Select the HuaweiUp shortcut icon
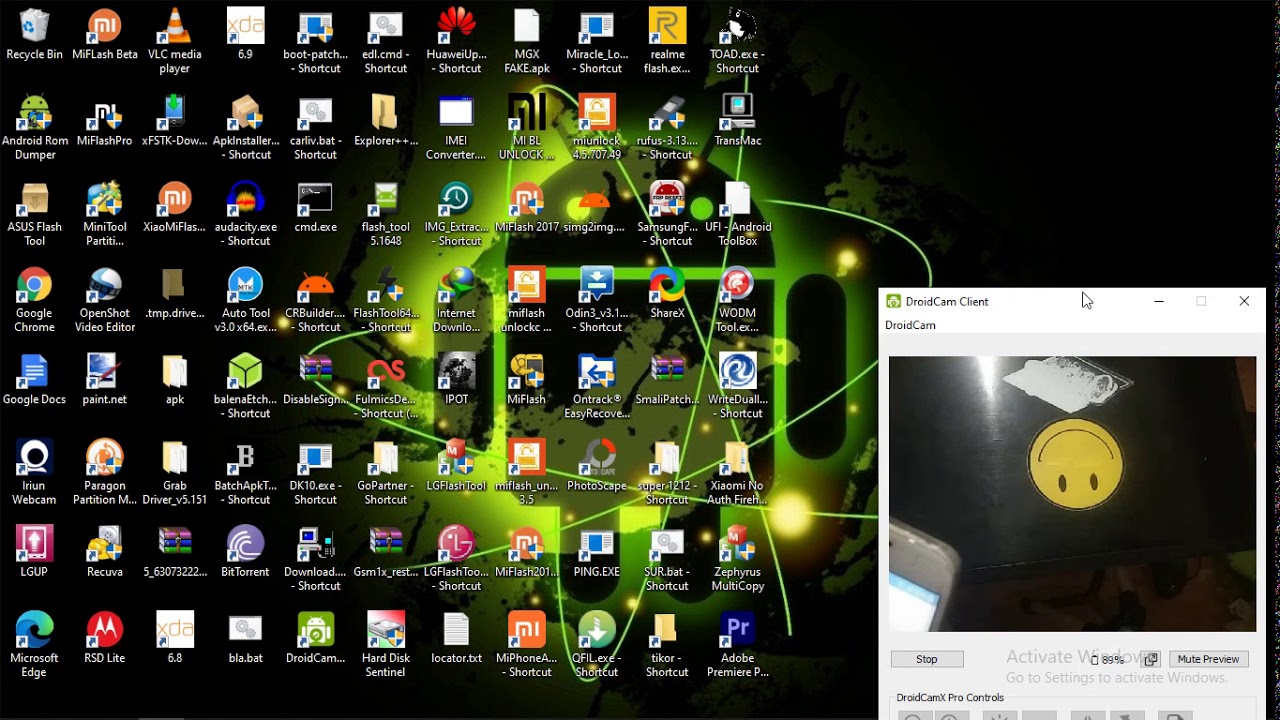 coord(456,41)
